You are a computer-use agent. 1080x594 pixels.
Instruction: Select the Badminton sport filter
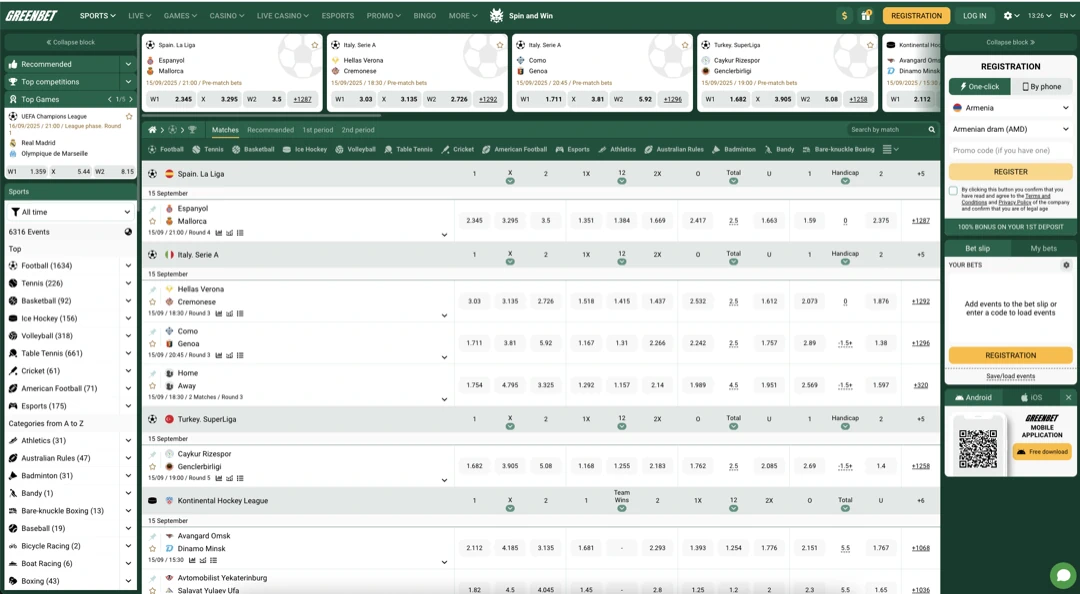point(734,150)
